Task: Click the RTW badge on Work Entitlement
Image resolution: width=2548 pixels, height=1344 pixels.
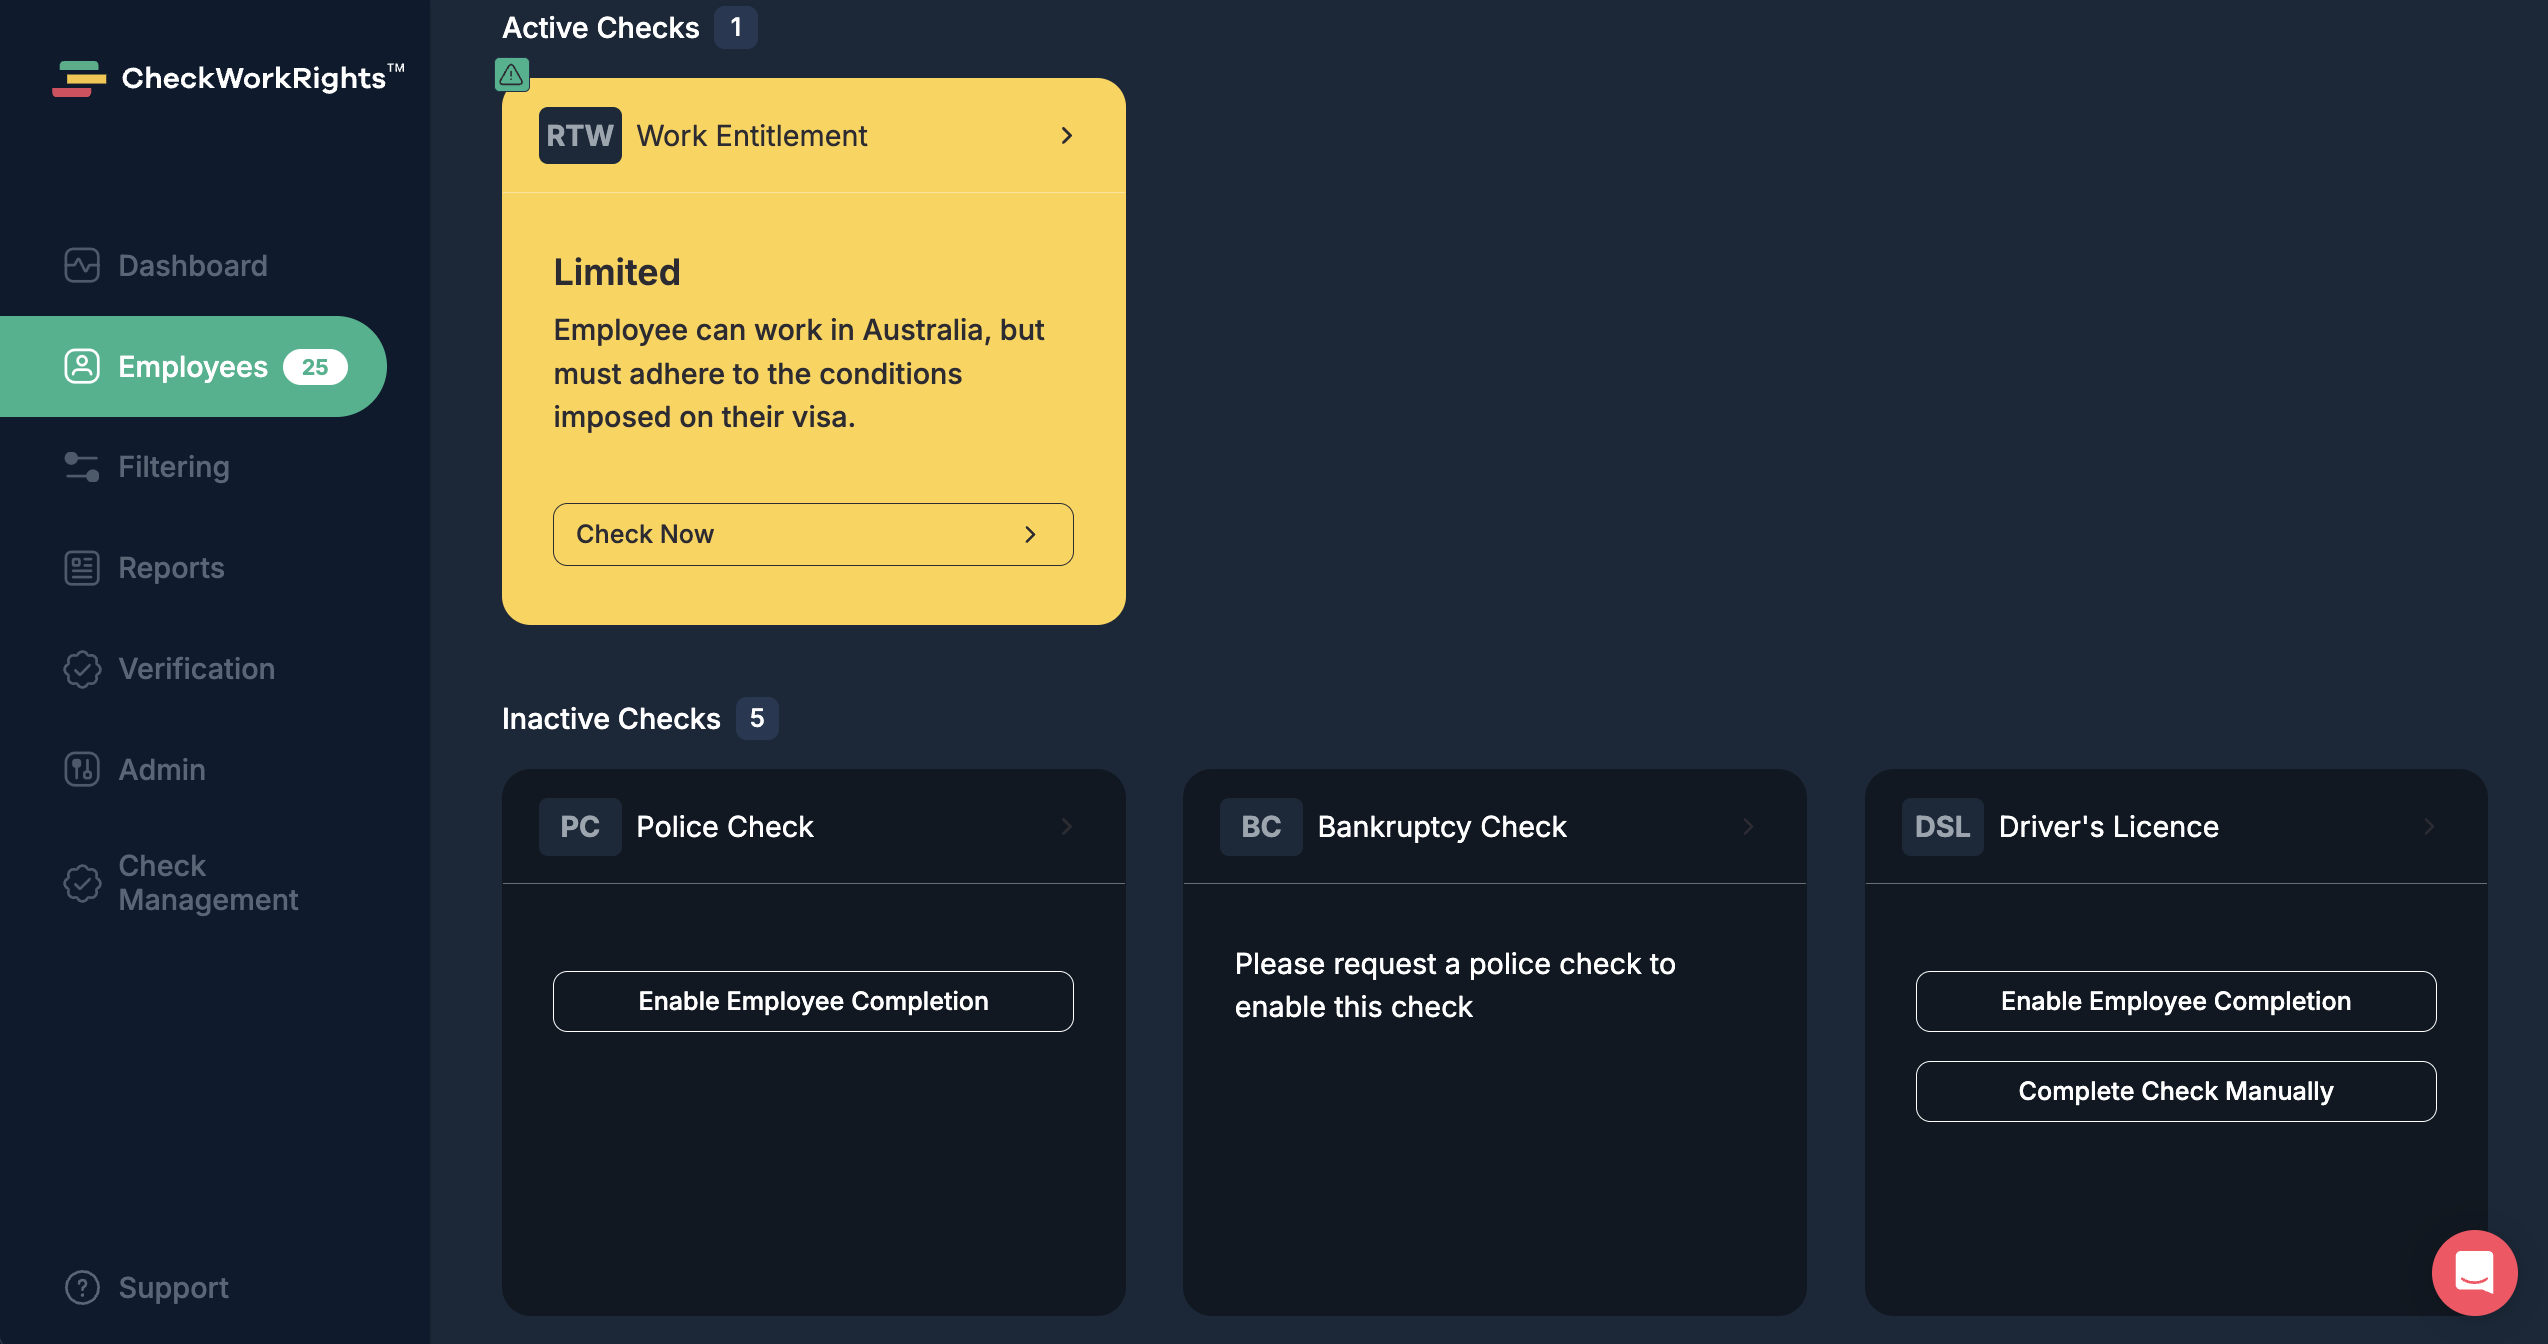Action: click(580, 135)
